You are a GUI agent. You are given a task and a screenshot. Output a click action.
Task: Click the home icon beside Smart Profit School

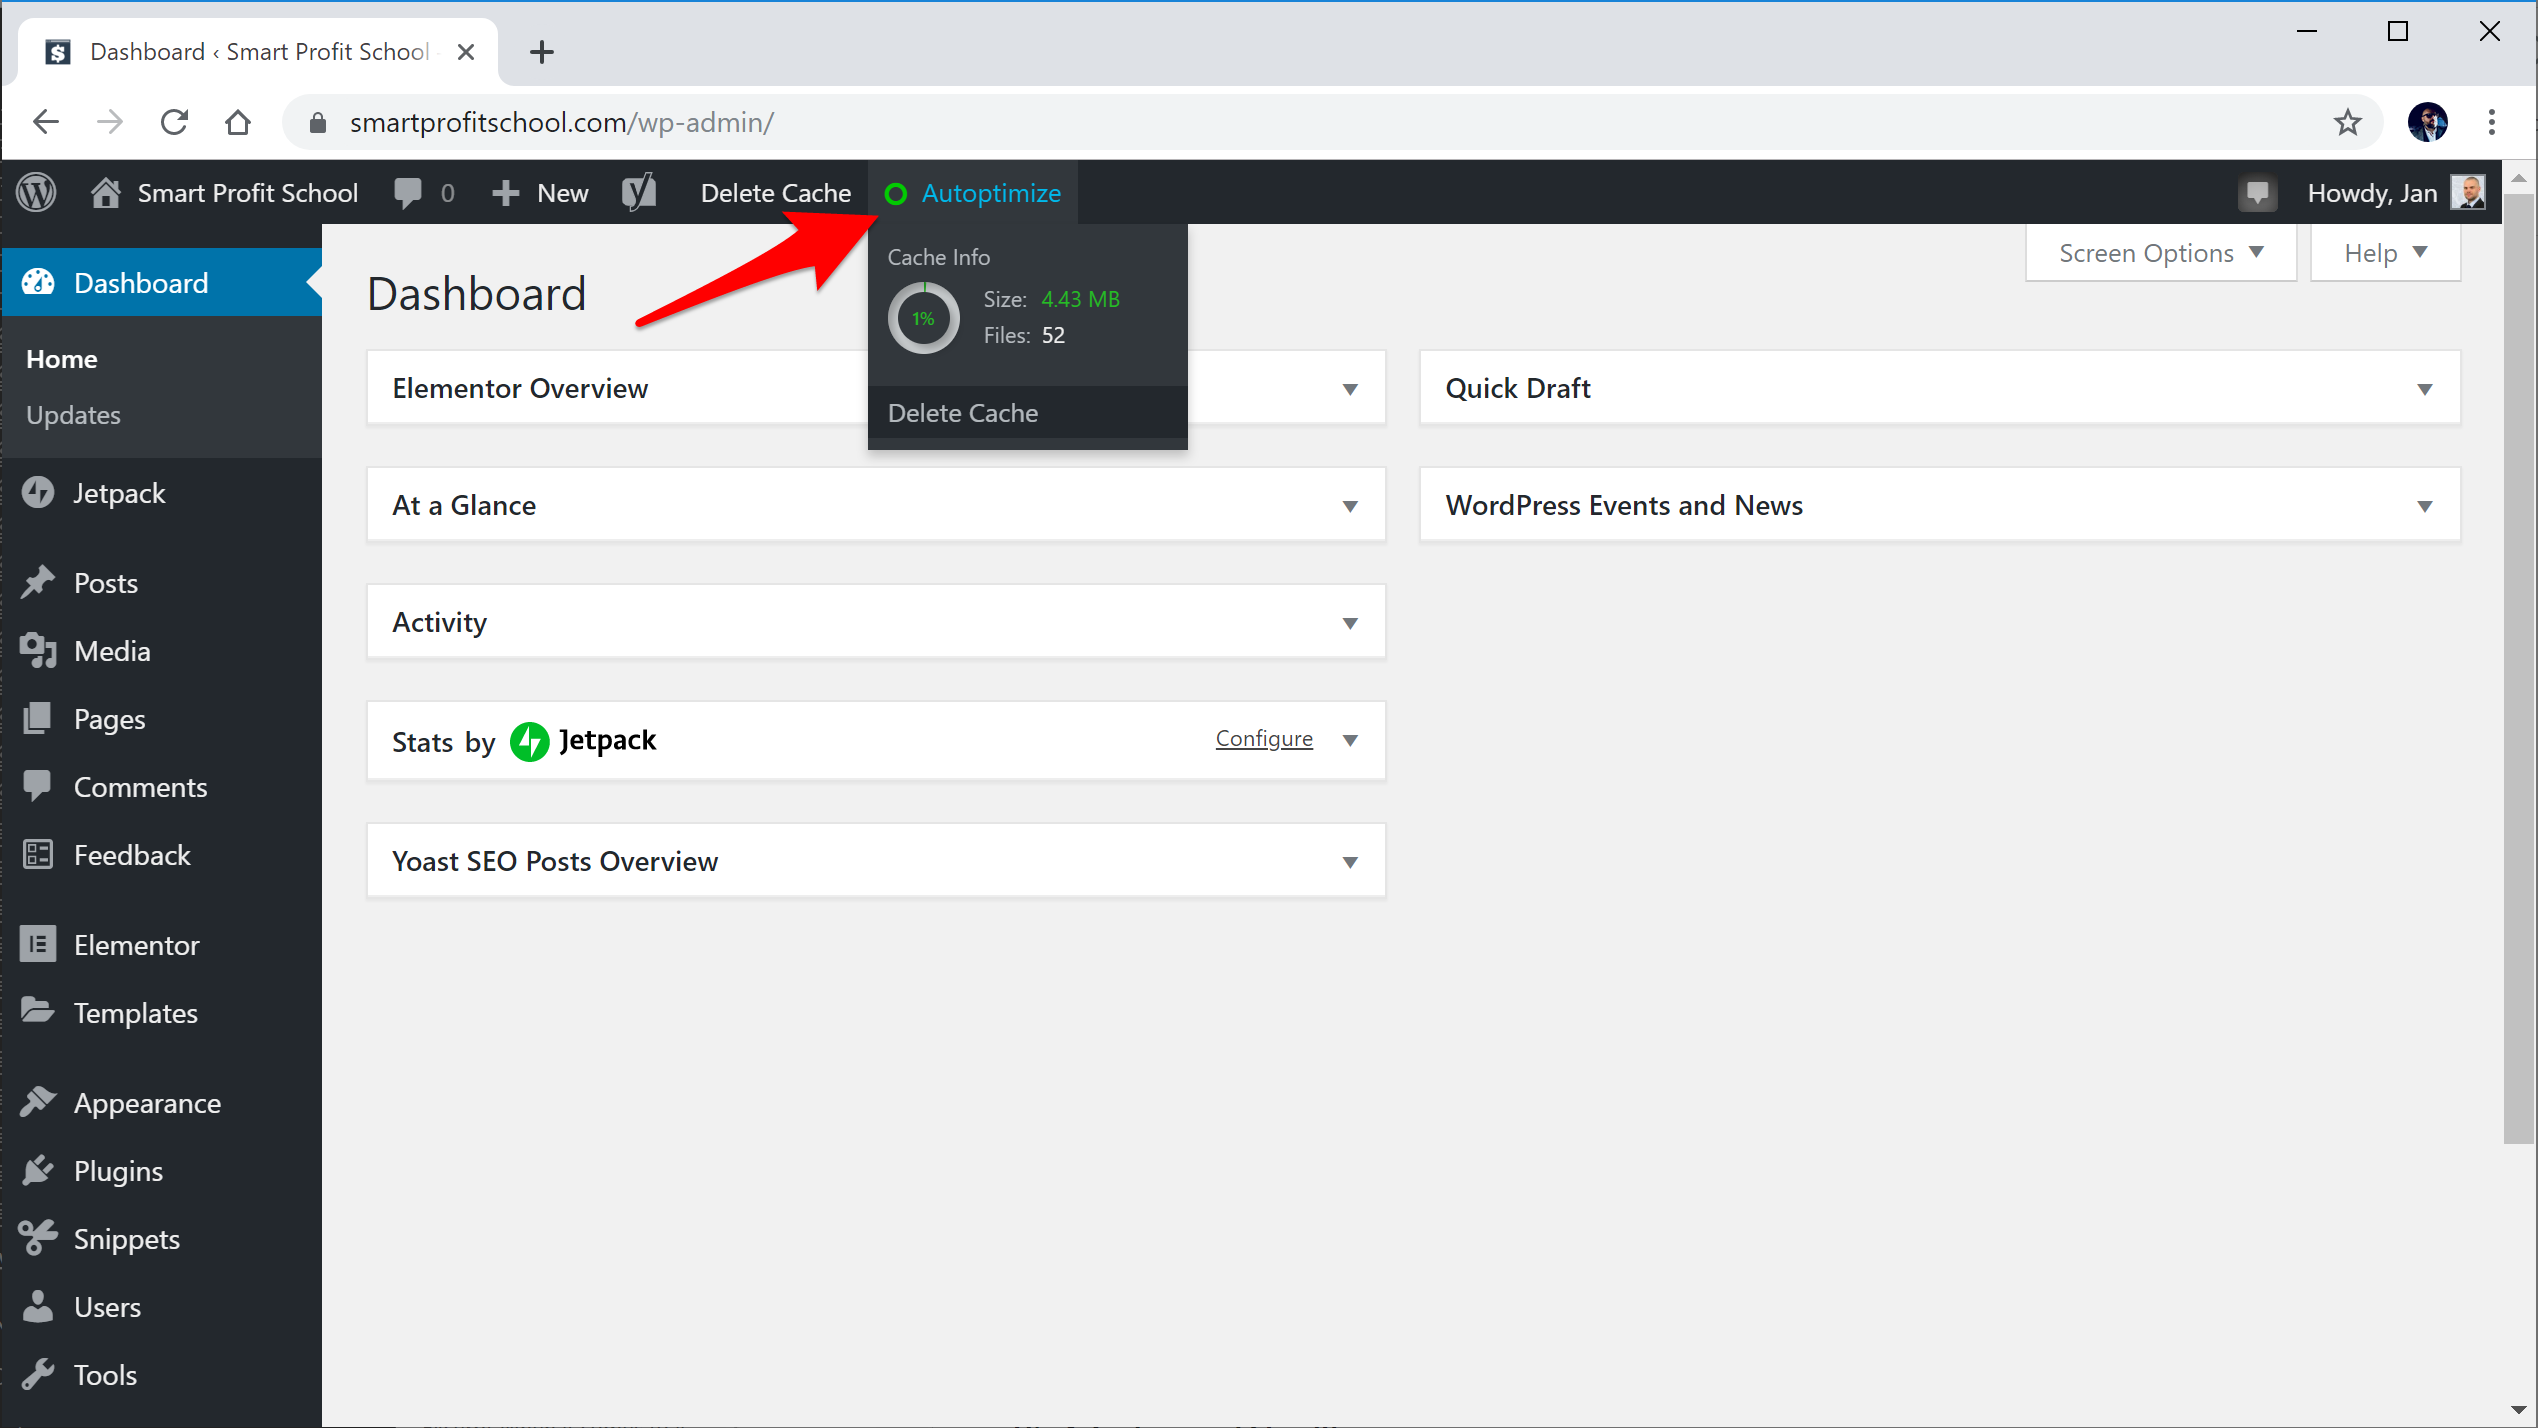[x=106, y=192]
